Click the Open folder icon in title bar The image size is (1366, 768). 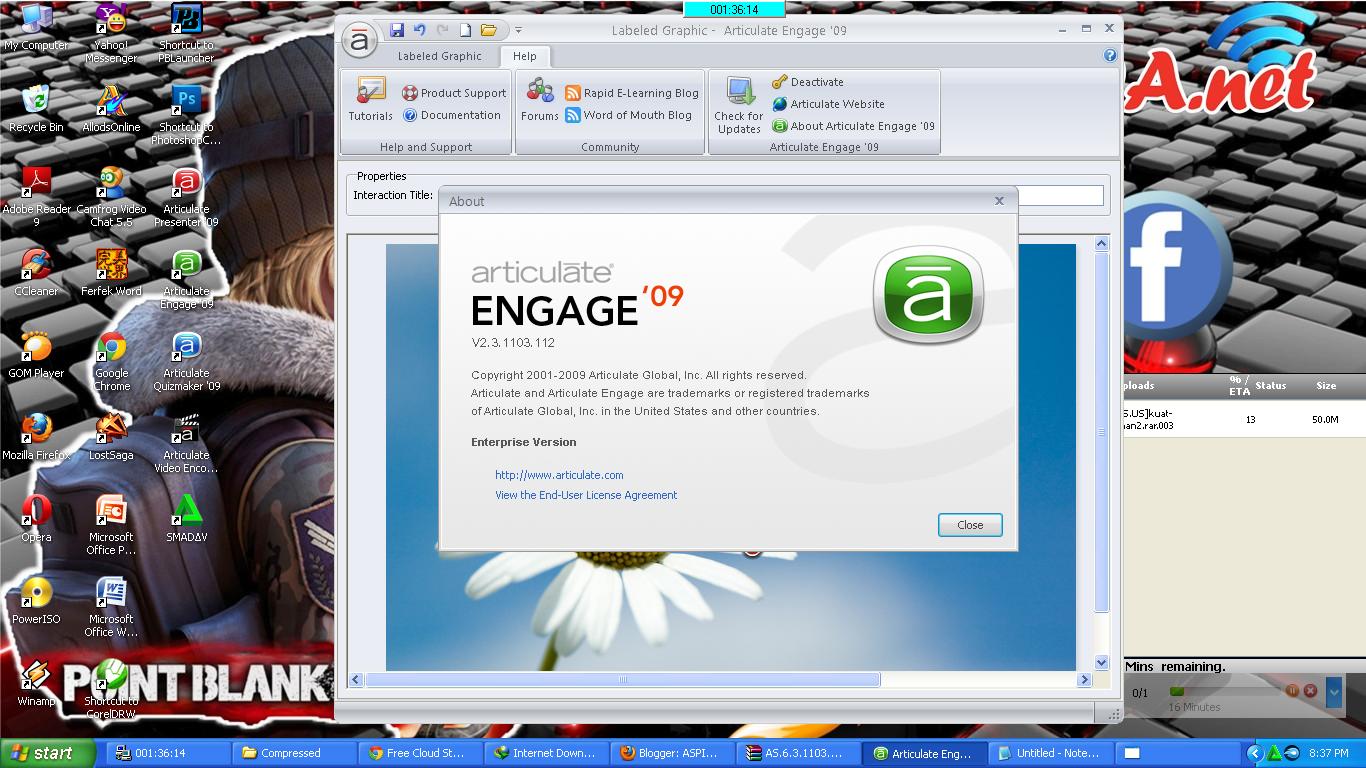click(488, 30)
